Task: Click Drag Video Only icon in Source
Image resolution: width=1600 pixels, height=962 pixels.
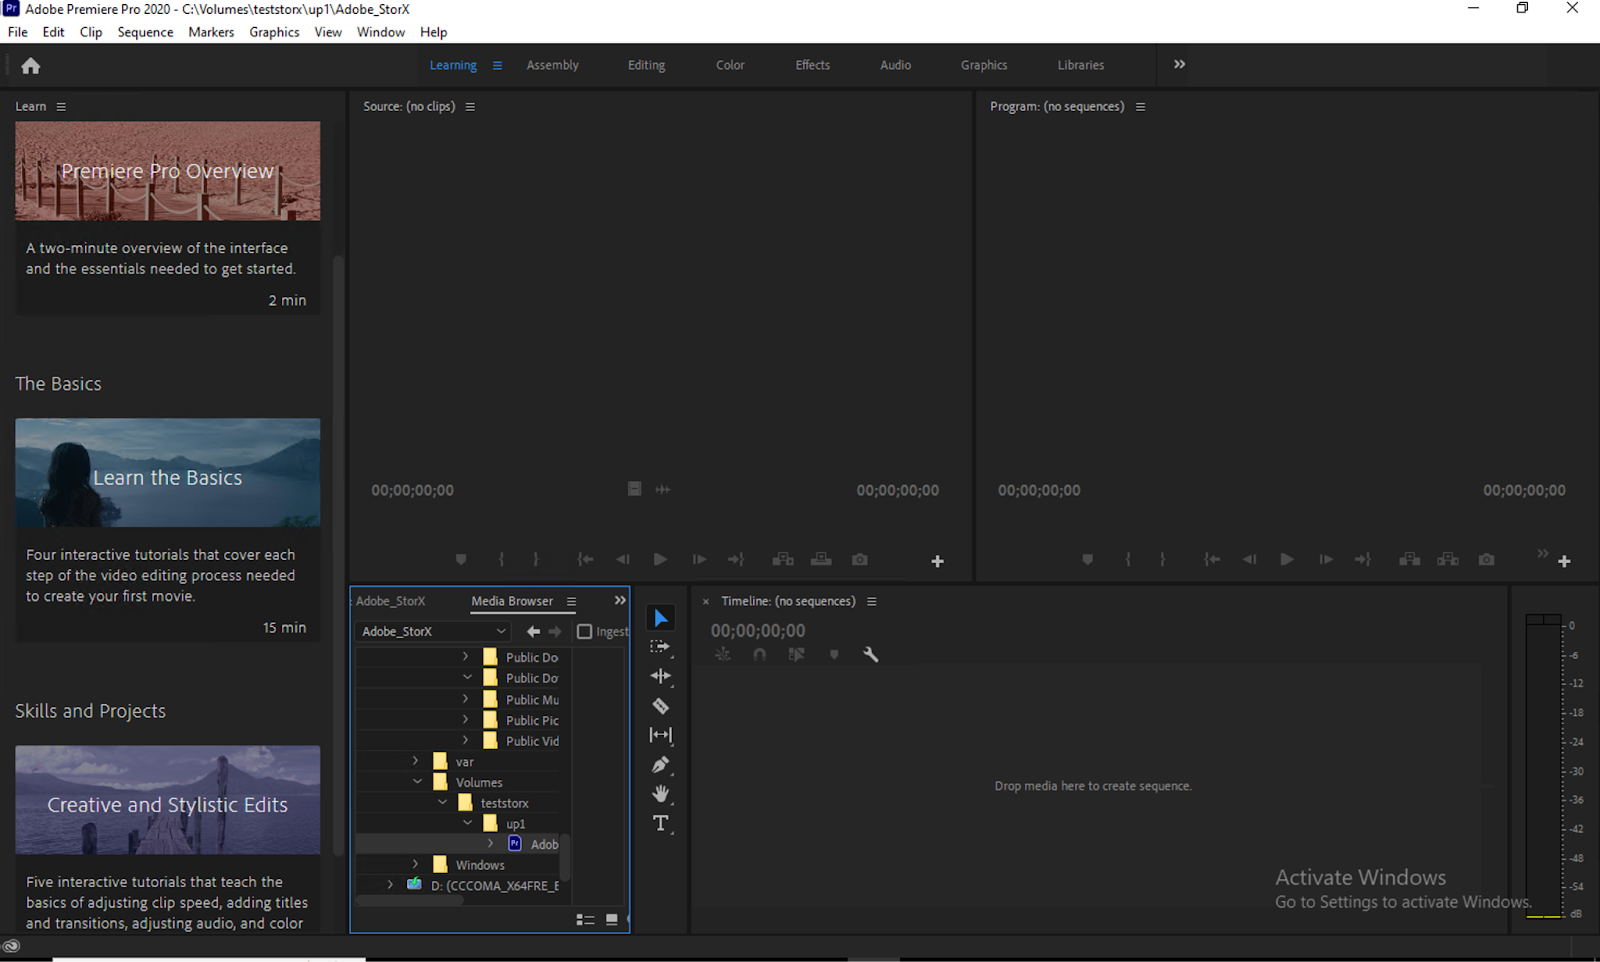Action: click(x=634, y=489)
